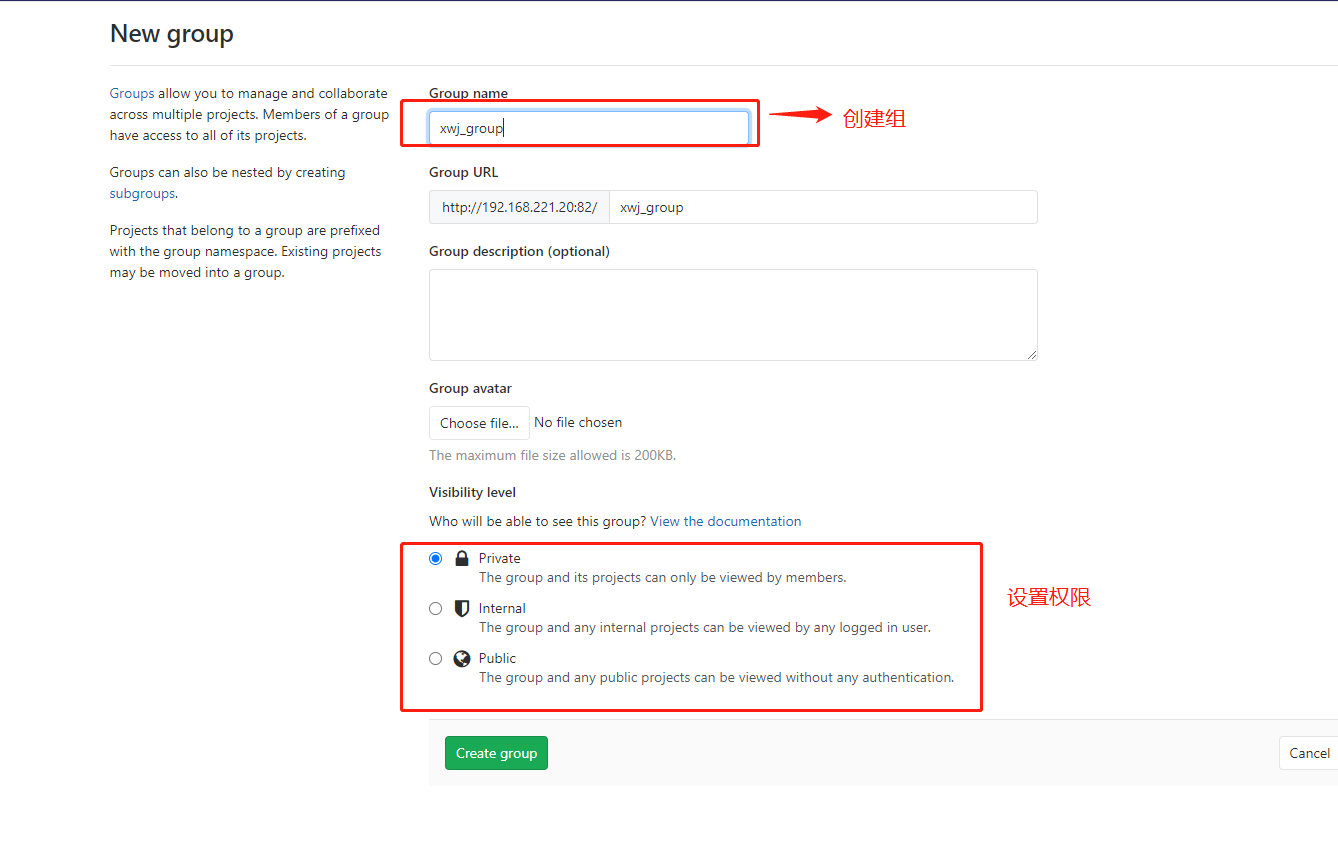Click the Create group button

click(496, 753)
